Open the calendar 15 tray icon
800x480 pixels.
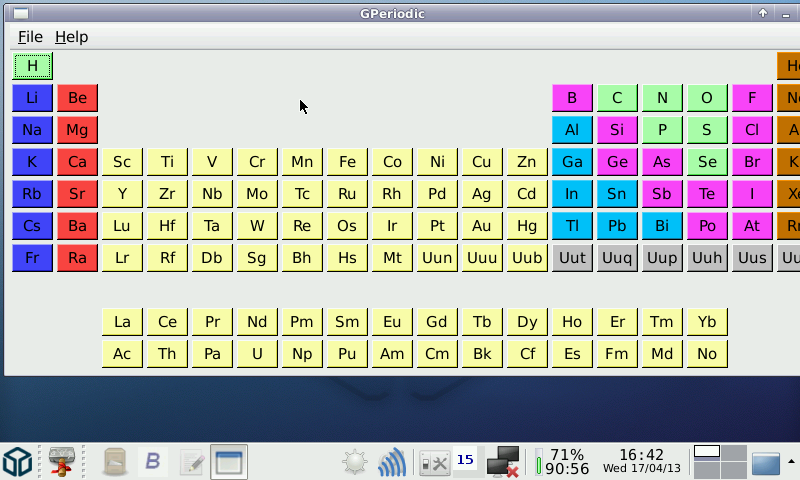pos(465,460)
